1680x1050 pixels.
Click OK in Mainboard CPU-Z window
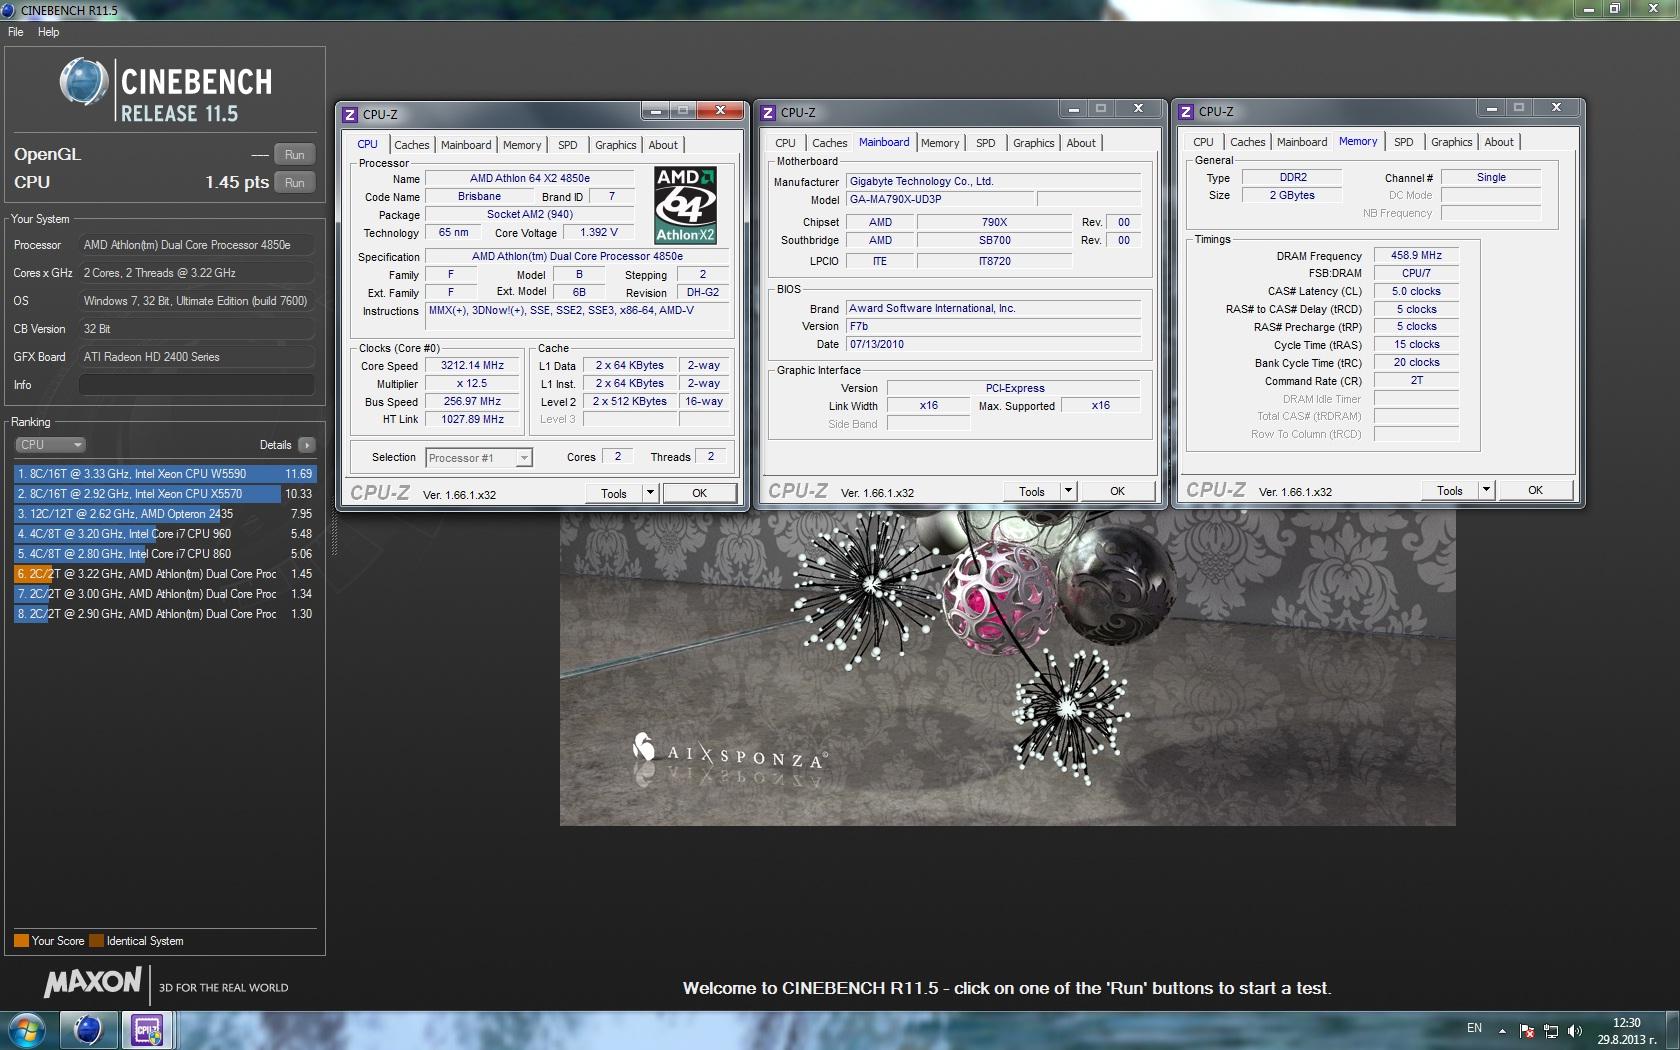pyautogui.click(x=1117, y=491)
